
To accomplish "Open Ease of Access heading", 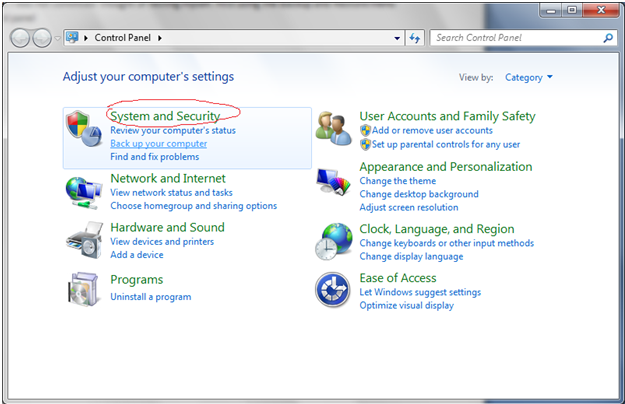I will (398, 278).
